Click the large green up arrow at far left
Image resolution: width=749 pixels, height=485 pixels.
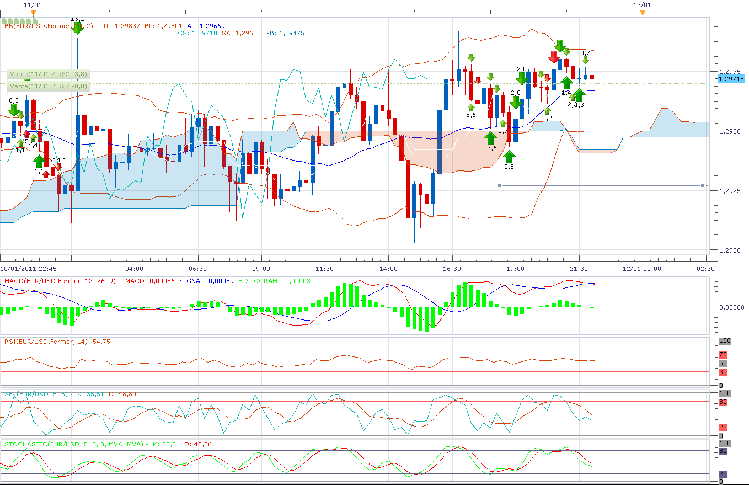pyautogui.click(x=39, y=159)
